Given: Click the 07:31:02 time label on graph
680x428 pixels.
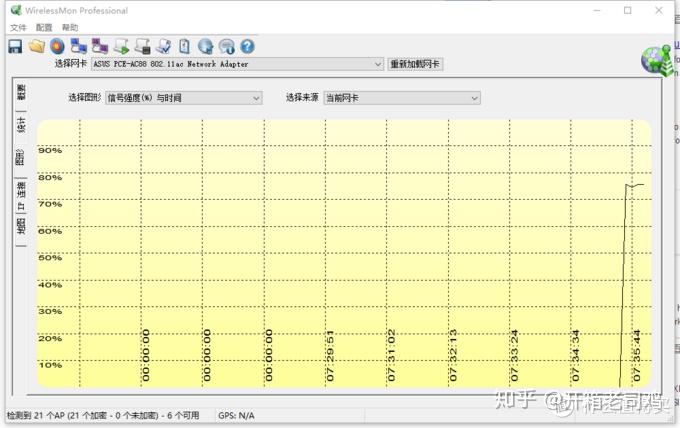Looking at the screenshot, I should (391, 356).
